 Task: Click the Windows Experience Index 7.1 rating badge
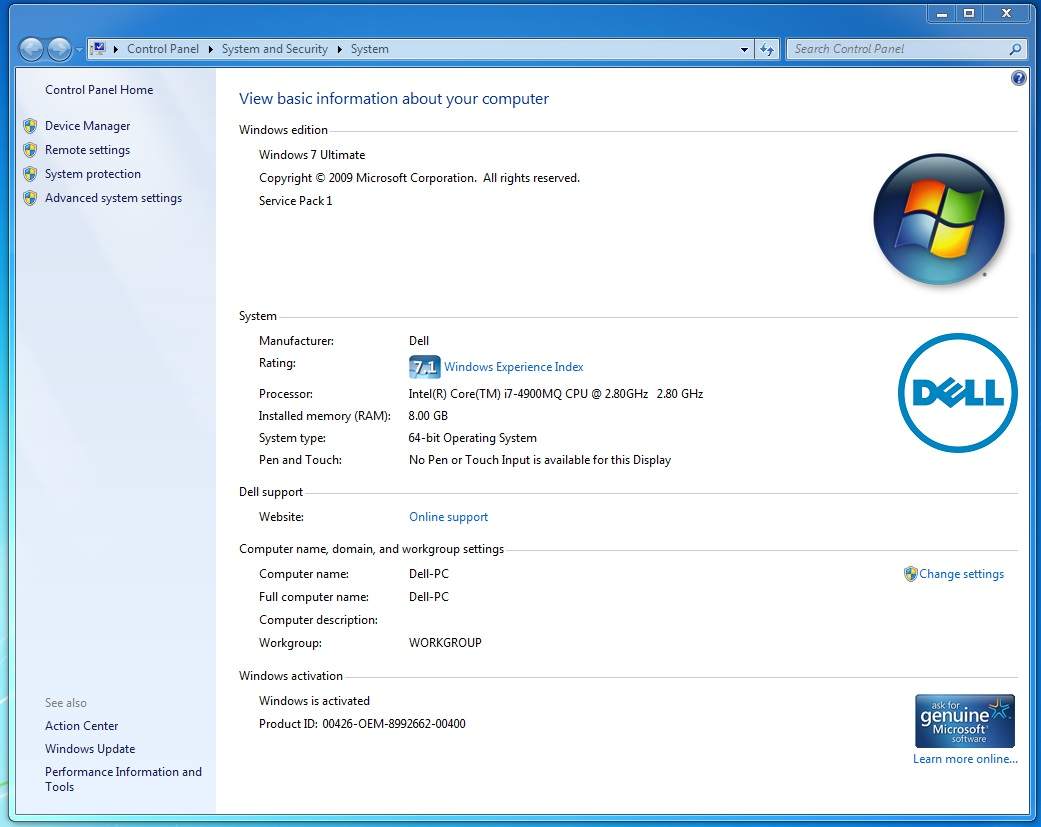(424, 367)
